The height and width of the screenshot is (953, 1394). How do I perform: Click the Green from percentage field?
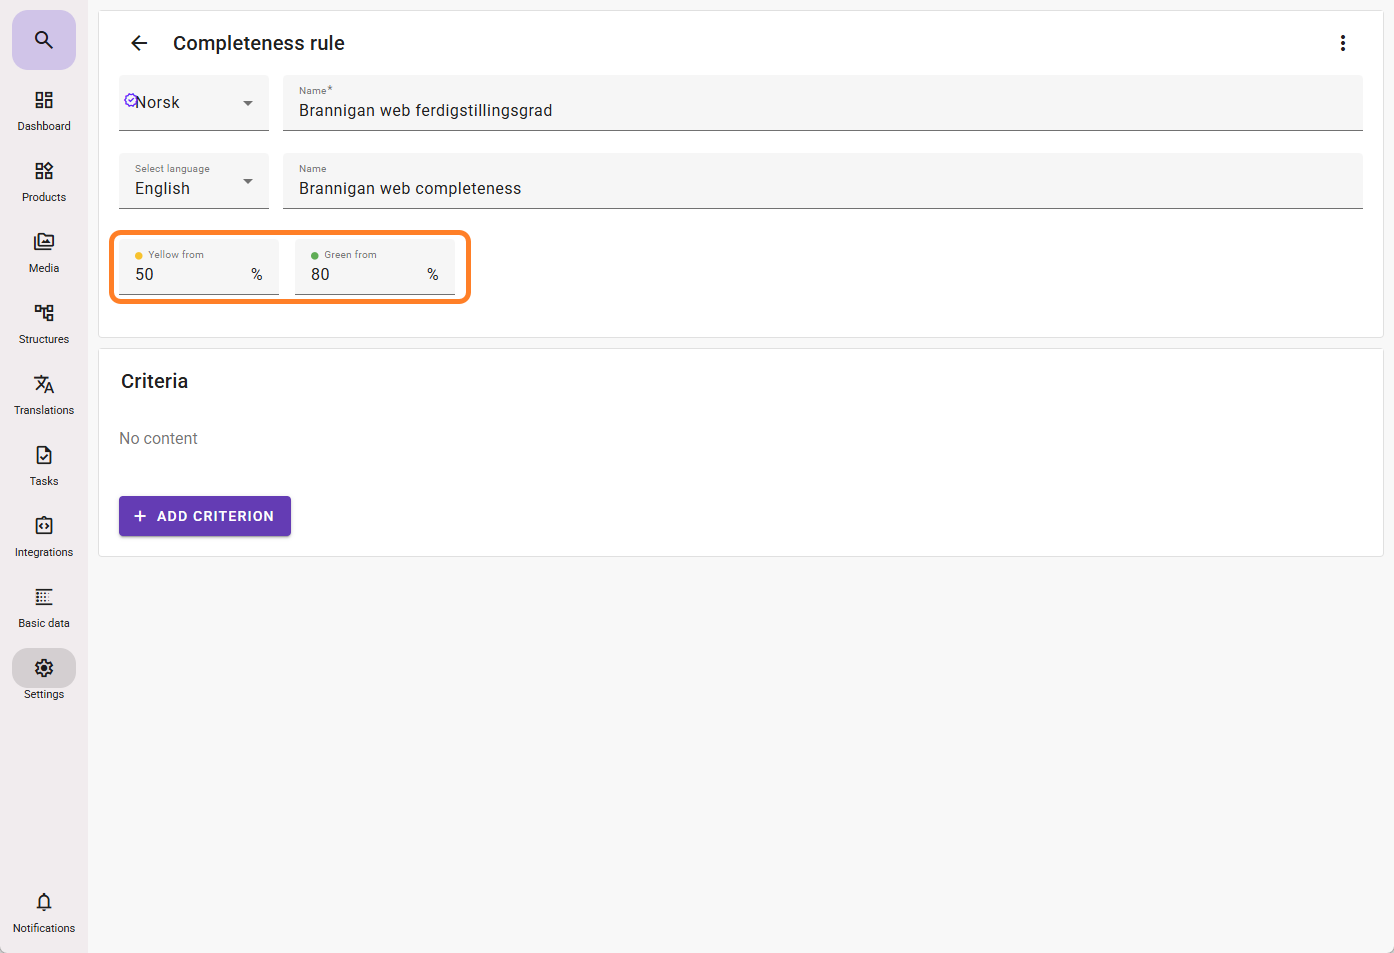[x=366, y=274]
